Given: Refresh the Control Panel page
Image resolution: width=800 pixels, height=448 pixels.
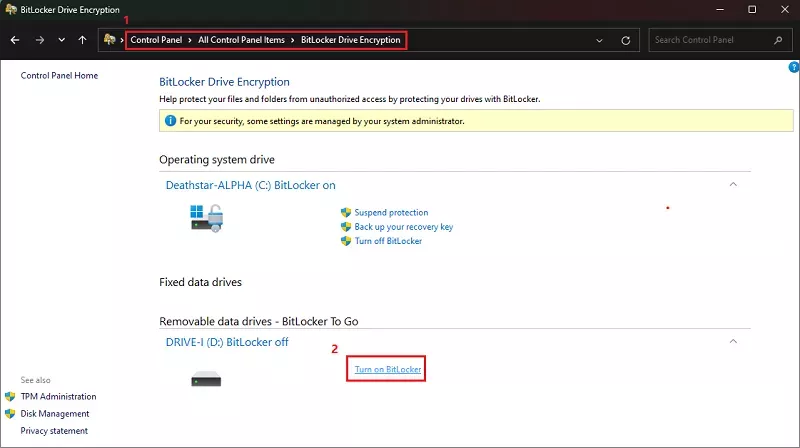Looking at the screenshot, I should (x=626, y=41).
